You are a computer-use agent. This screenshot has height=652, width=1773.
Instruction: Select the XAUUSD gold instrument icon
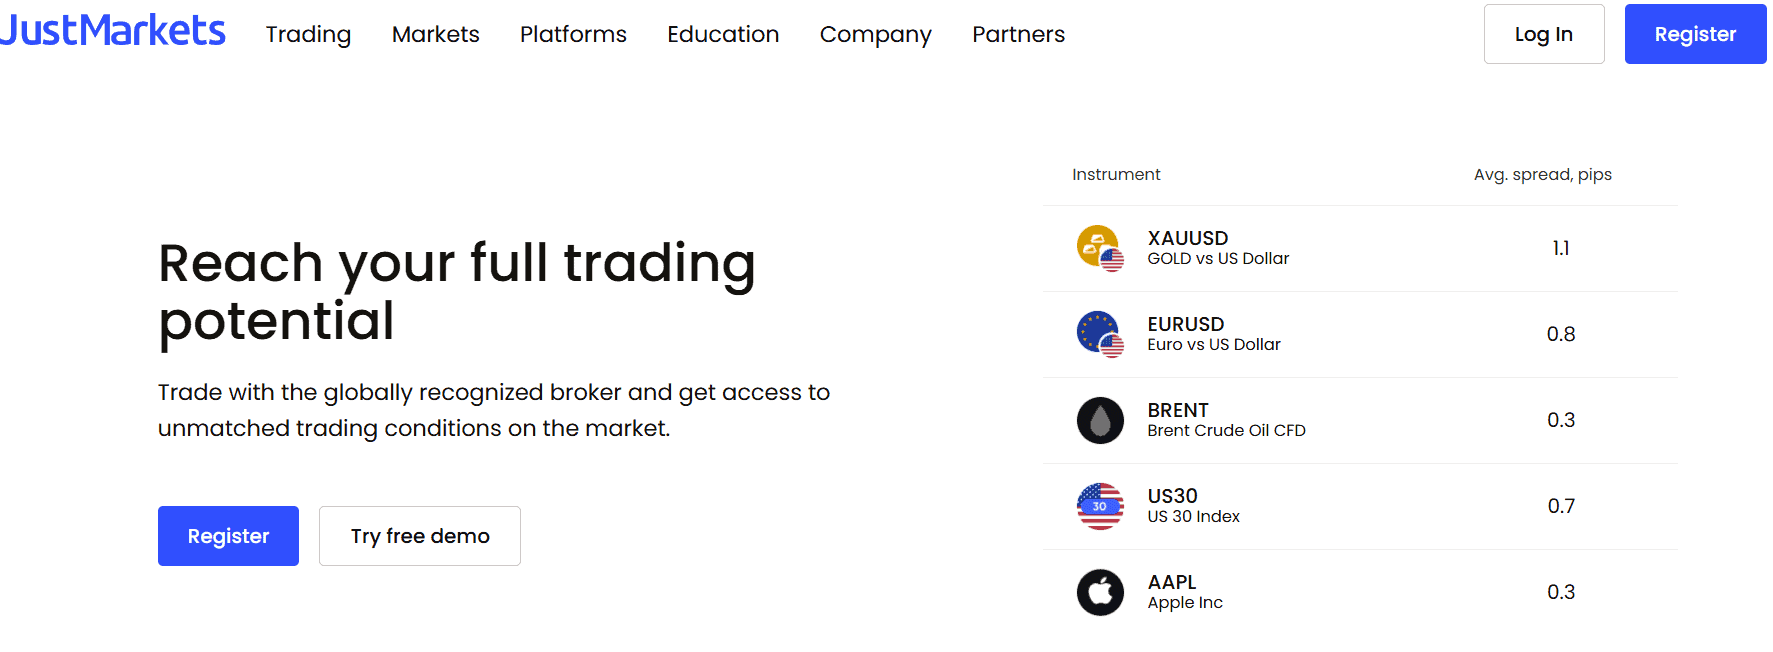click(x=1100, y=248)
